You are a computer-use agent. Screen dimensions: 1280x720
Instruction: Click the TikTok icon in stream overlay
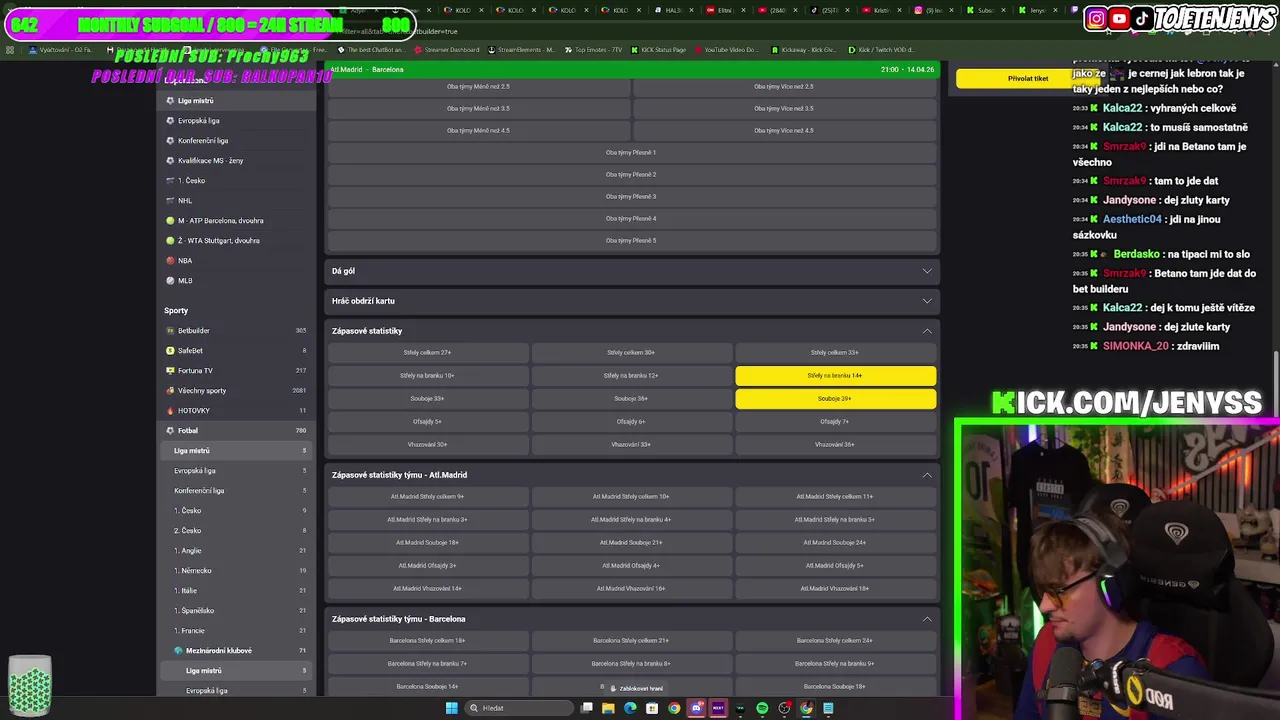(1142, 18)
